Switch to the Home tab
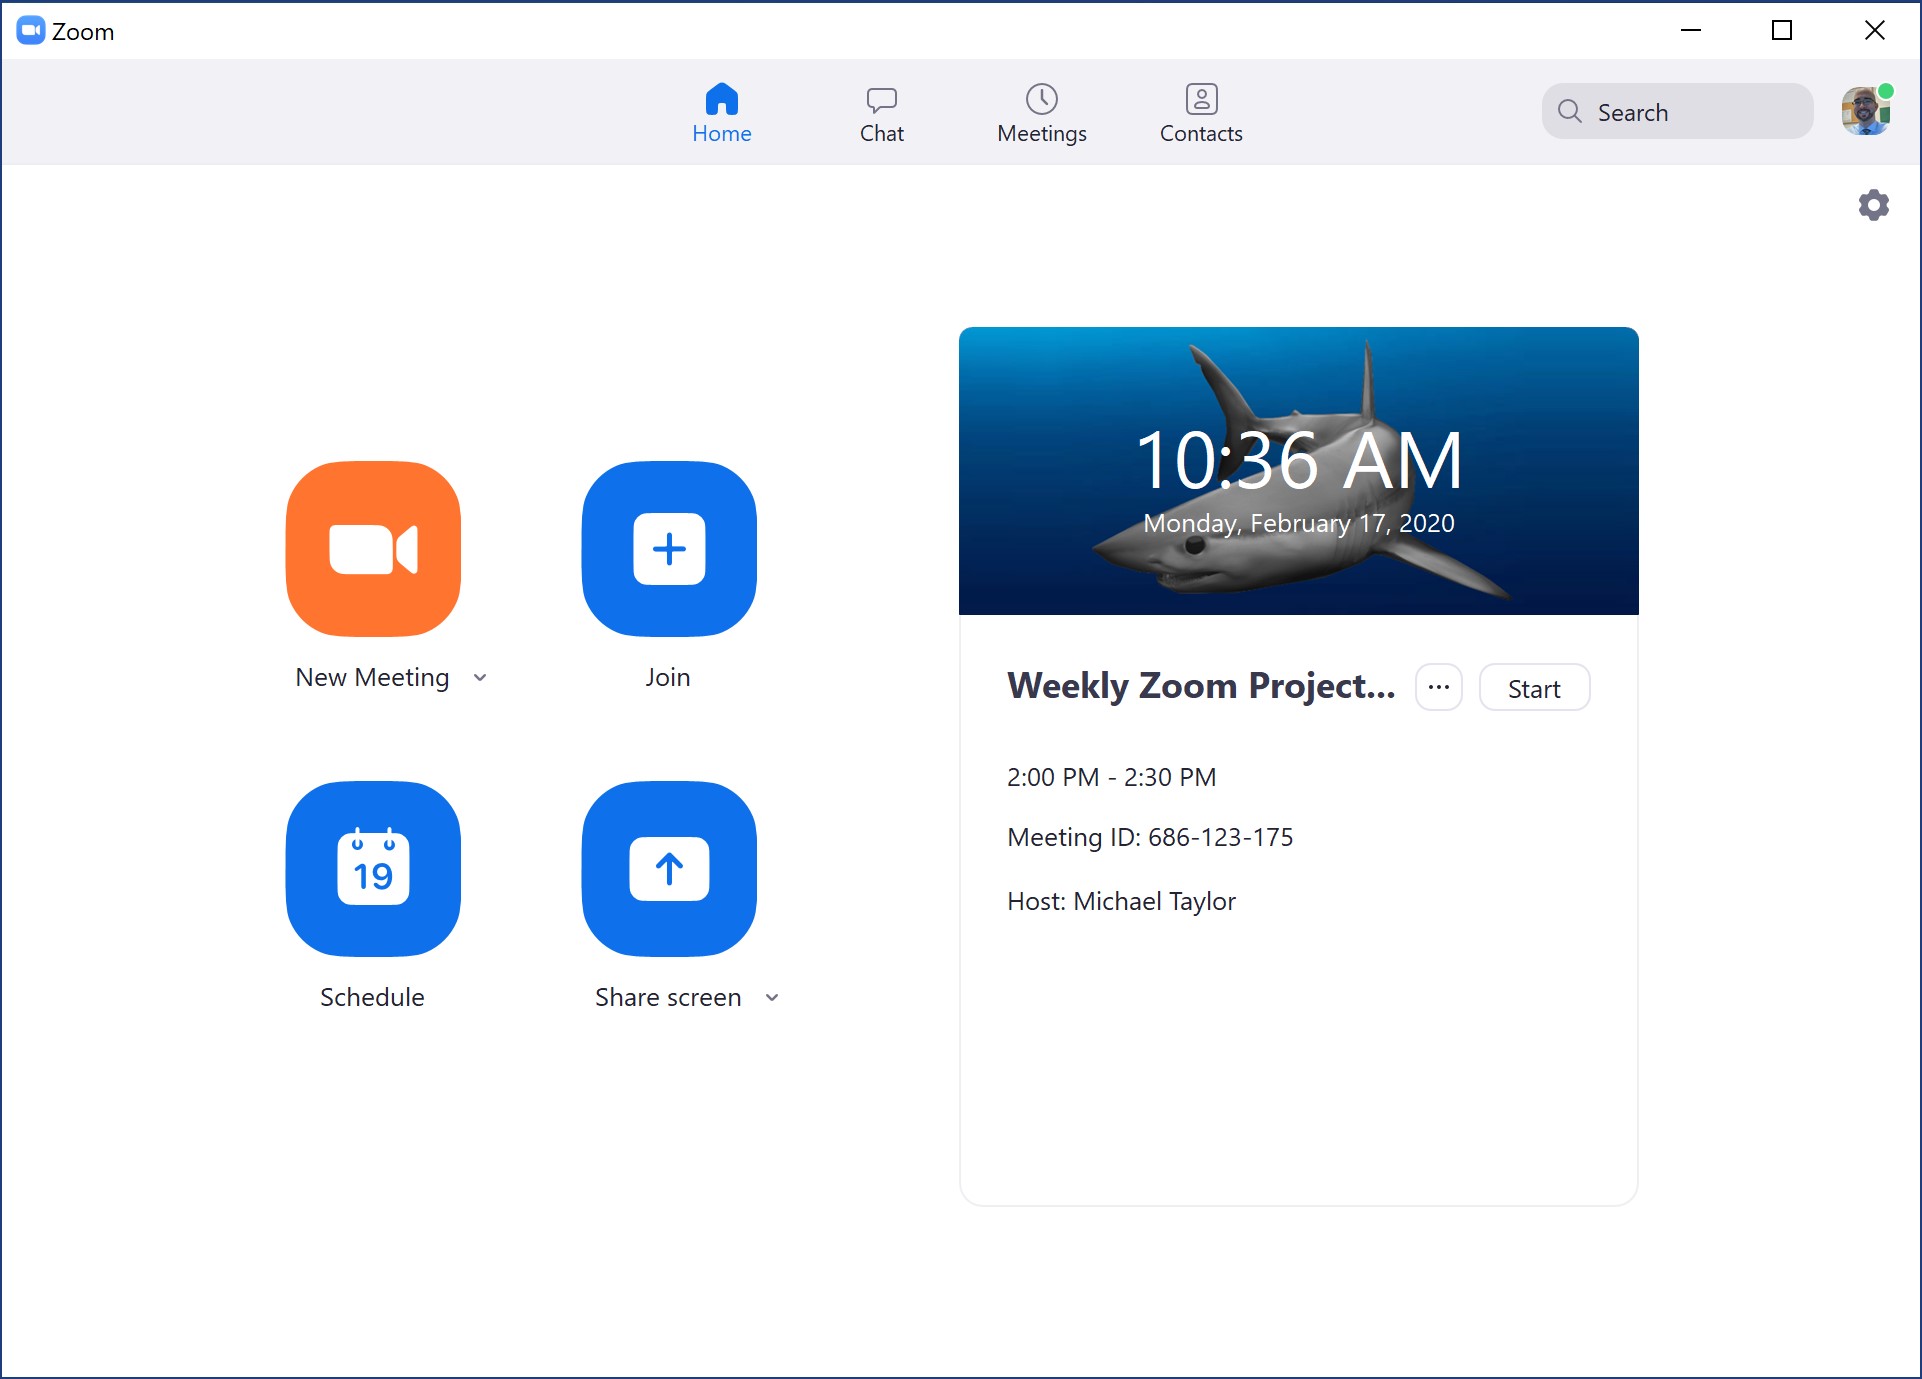Screen dimensions: 1922x1379 pos(721,112)
